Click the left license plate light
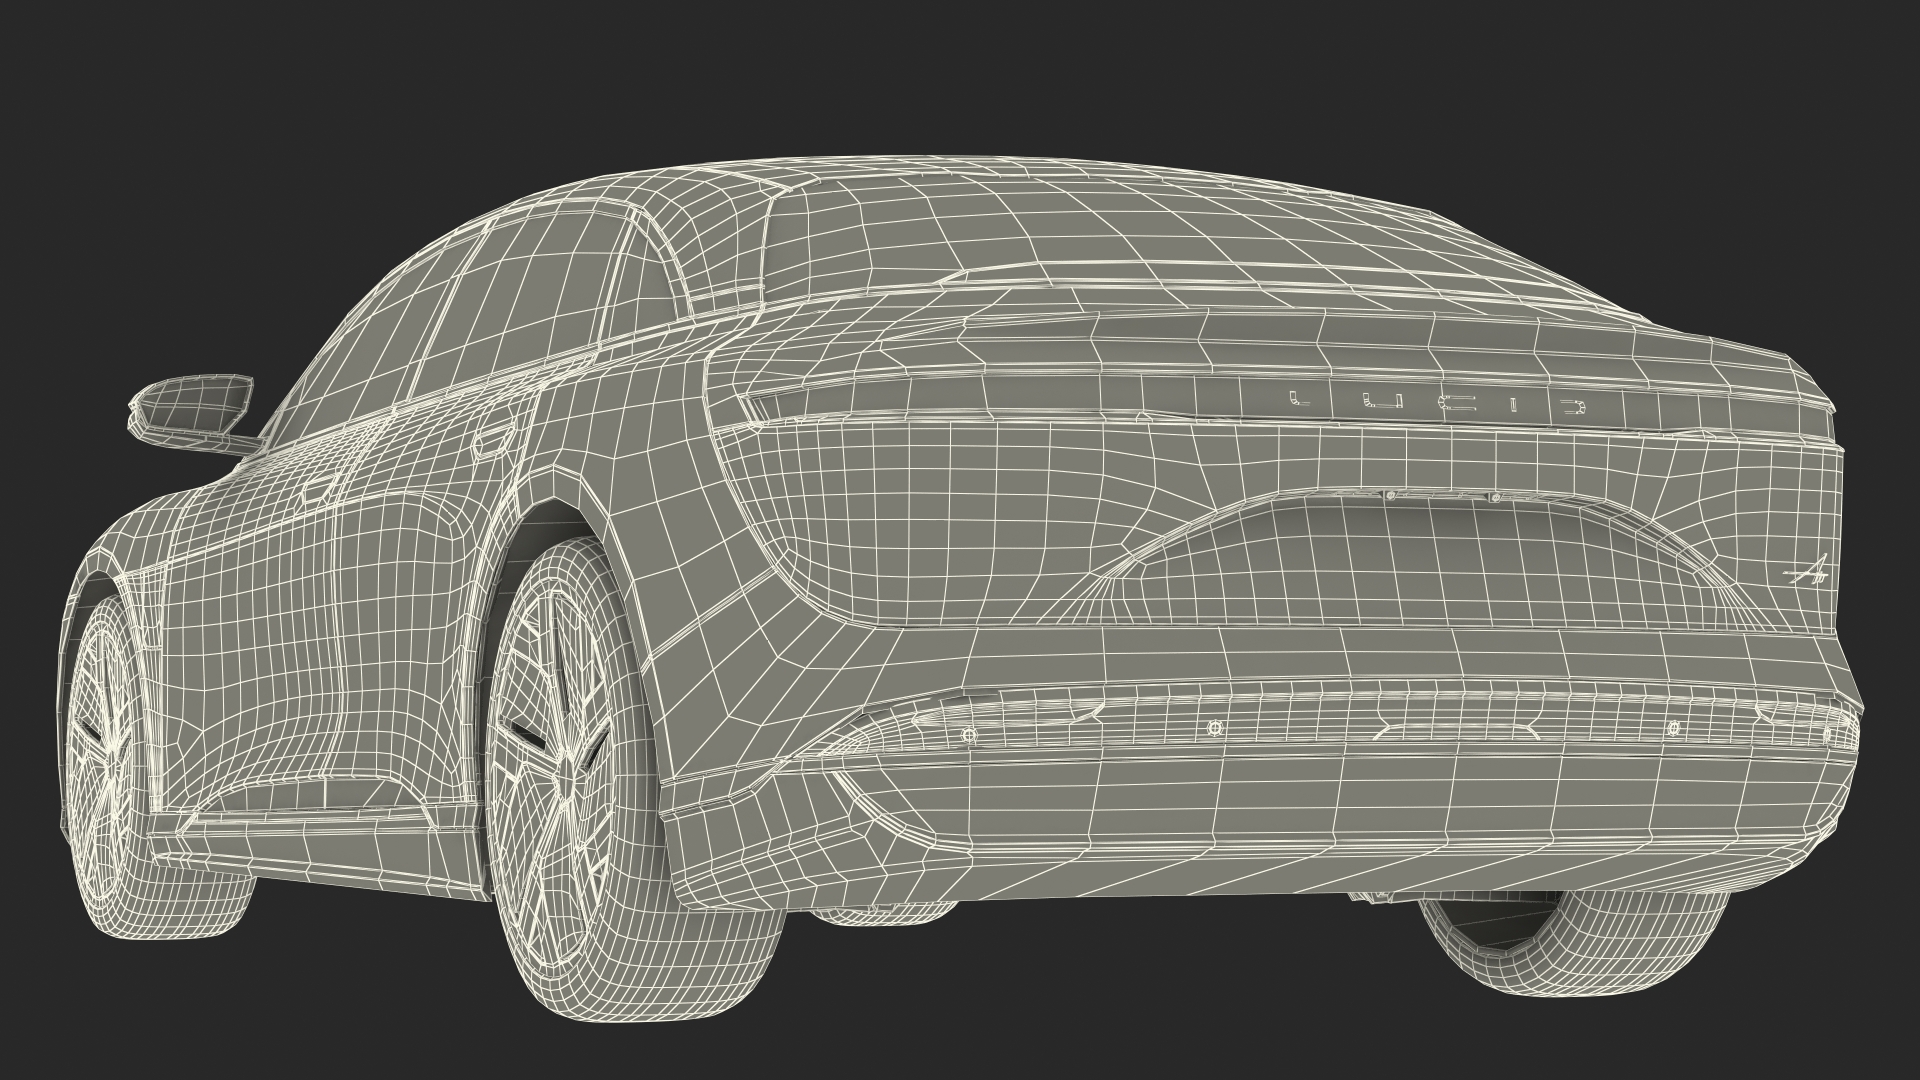1920x1080 pixels. click(x=1389, y=495)
